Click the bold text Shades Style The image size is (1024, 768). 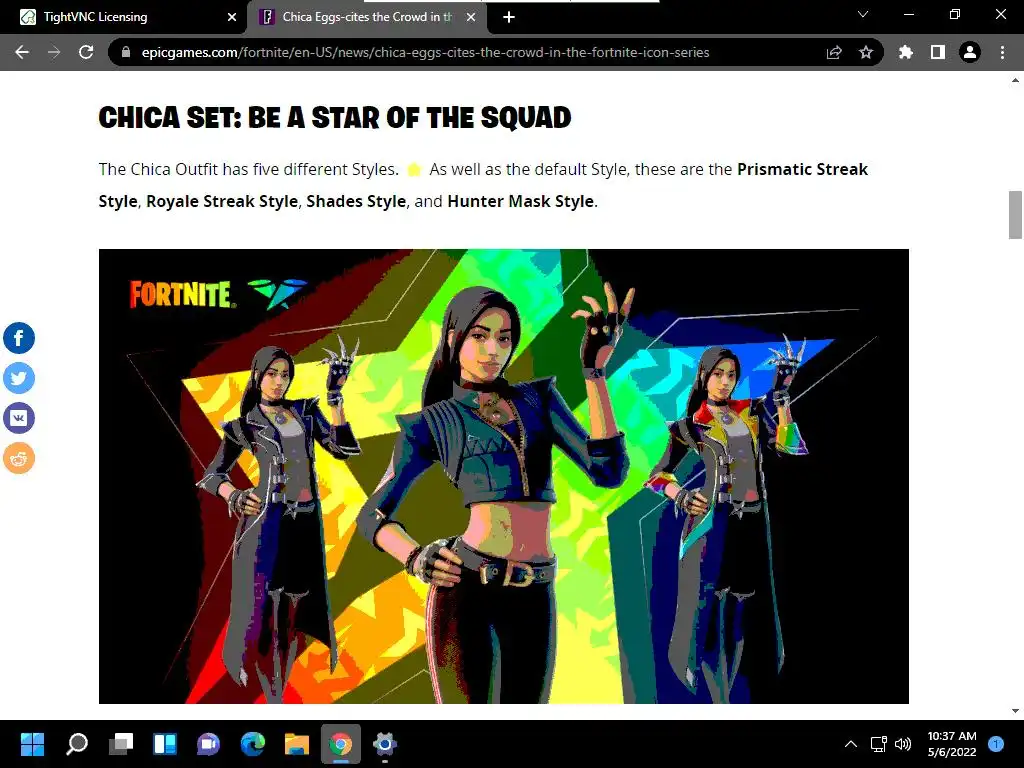pyautogui.click(x=356, y=201)
